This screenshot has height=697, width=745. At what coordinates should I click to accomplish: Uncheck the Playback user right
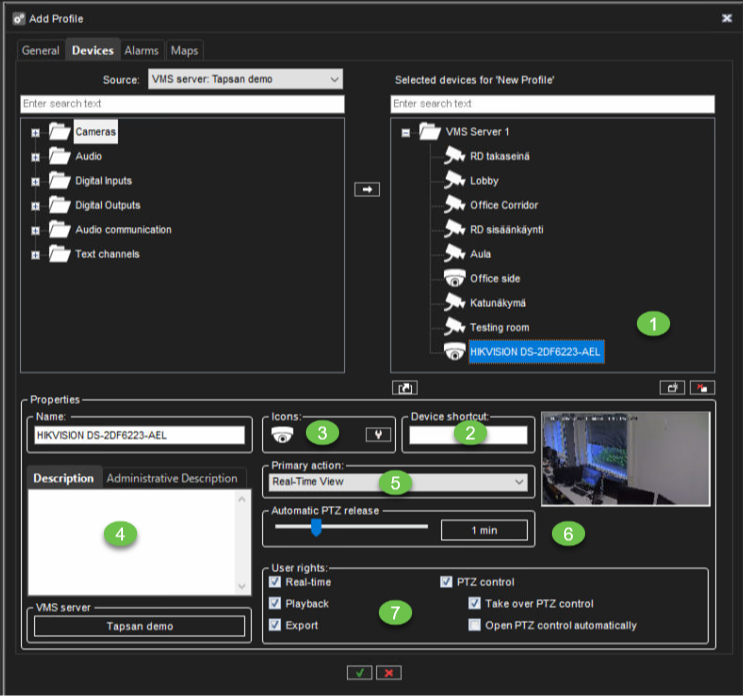pyautogui.click(x=276, y=604)
